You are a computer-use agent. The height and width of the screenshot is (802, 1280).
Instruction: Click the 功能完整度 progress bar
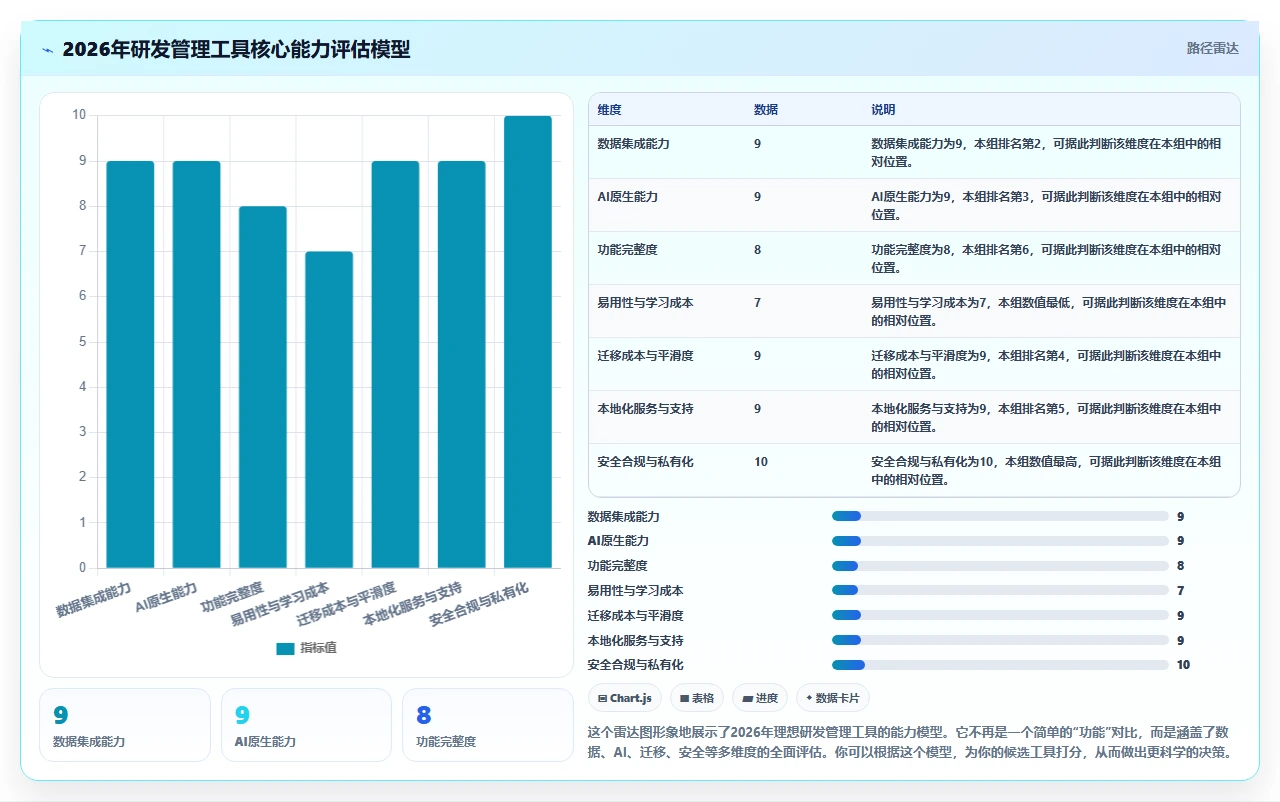[x=1000, y=566]
